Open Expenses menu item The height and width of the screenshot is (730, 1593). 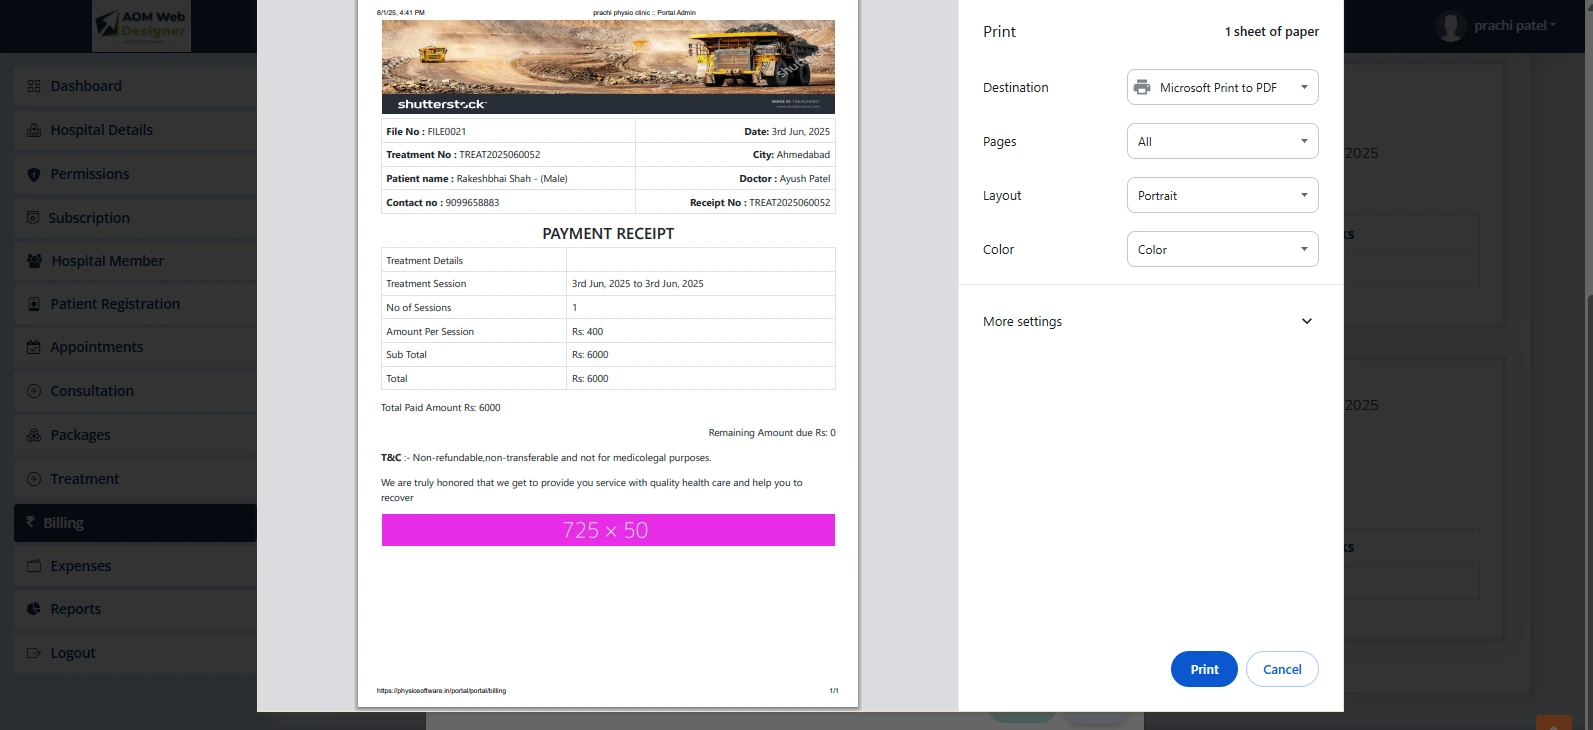tap(135, 566)
